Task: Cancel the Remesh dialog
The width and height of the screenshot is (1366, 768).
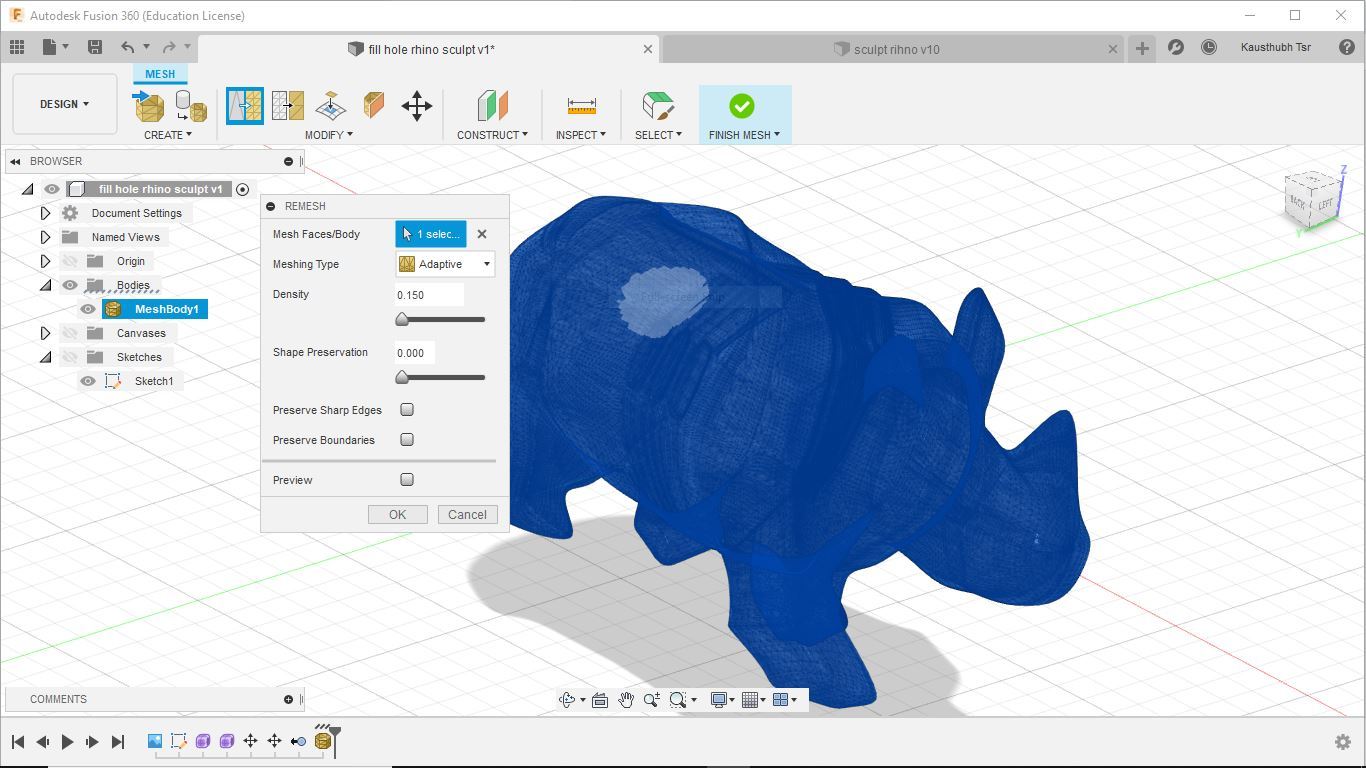Action: [467, 515]
